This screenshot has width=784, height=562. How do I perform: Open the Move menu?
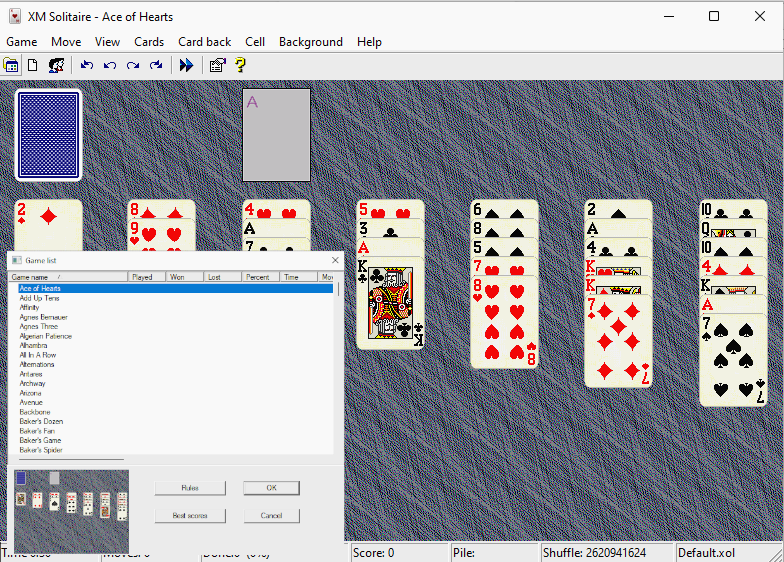click(66, 42)
